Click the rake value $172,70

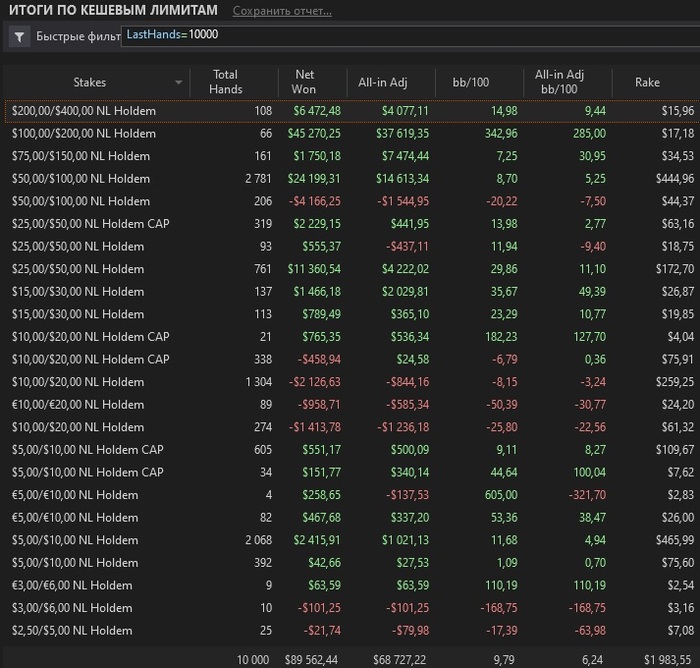click(x=675, y=269)
